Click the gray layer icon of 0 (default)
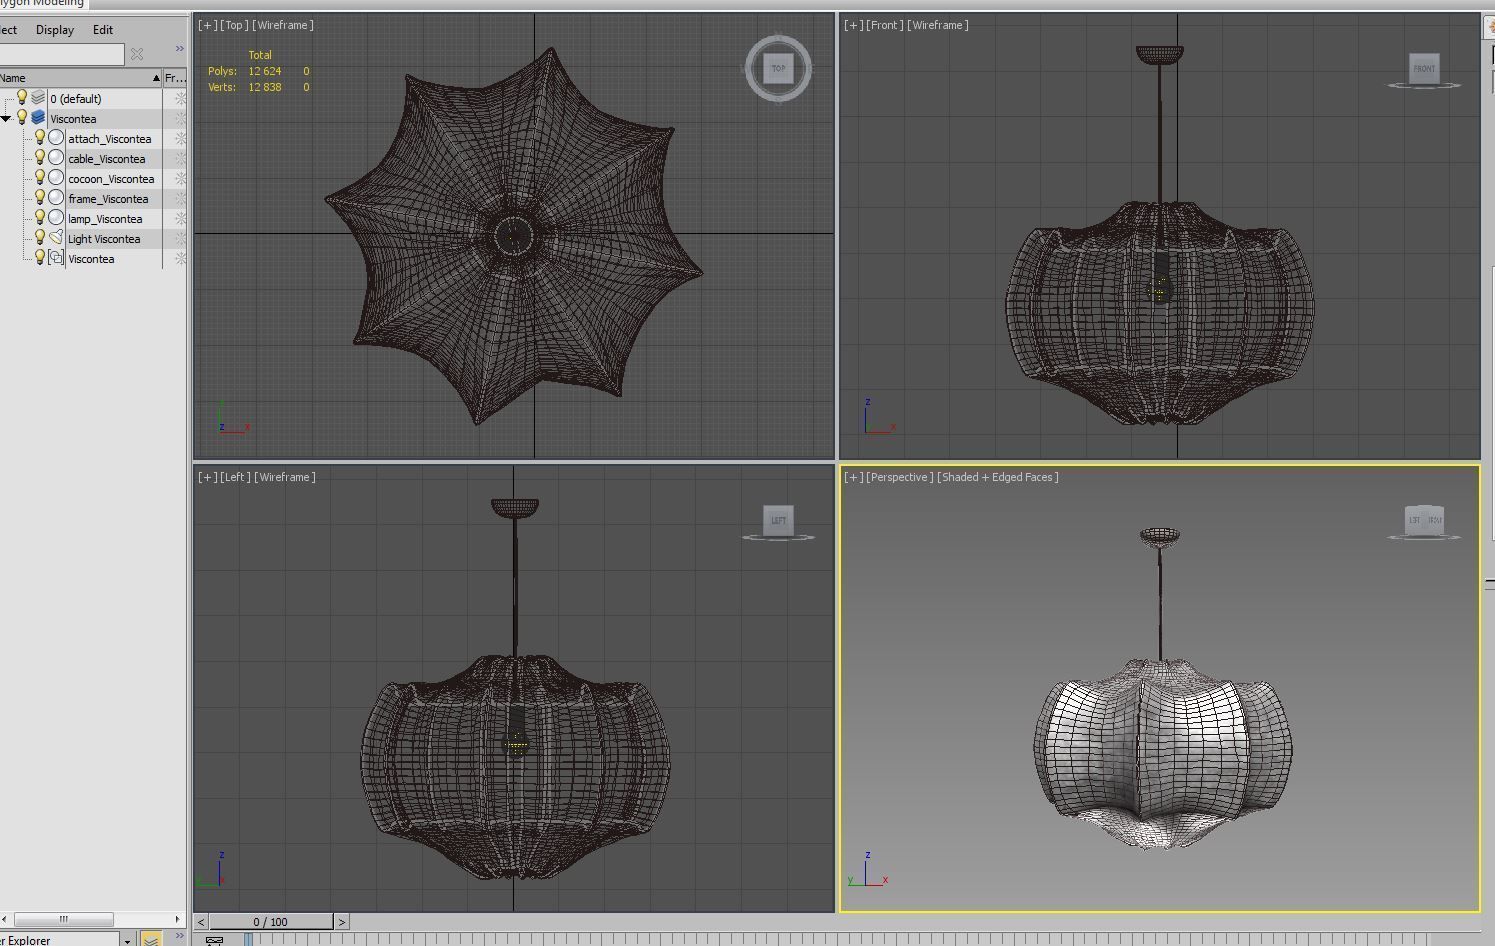The height and width of the screenshot is (946, 1495). [38, 98]
